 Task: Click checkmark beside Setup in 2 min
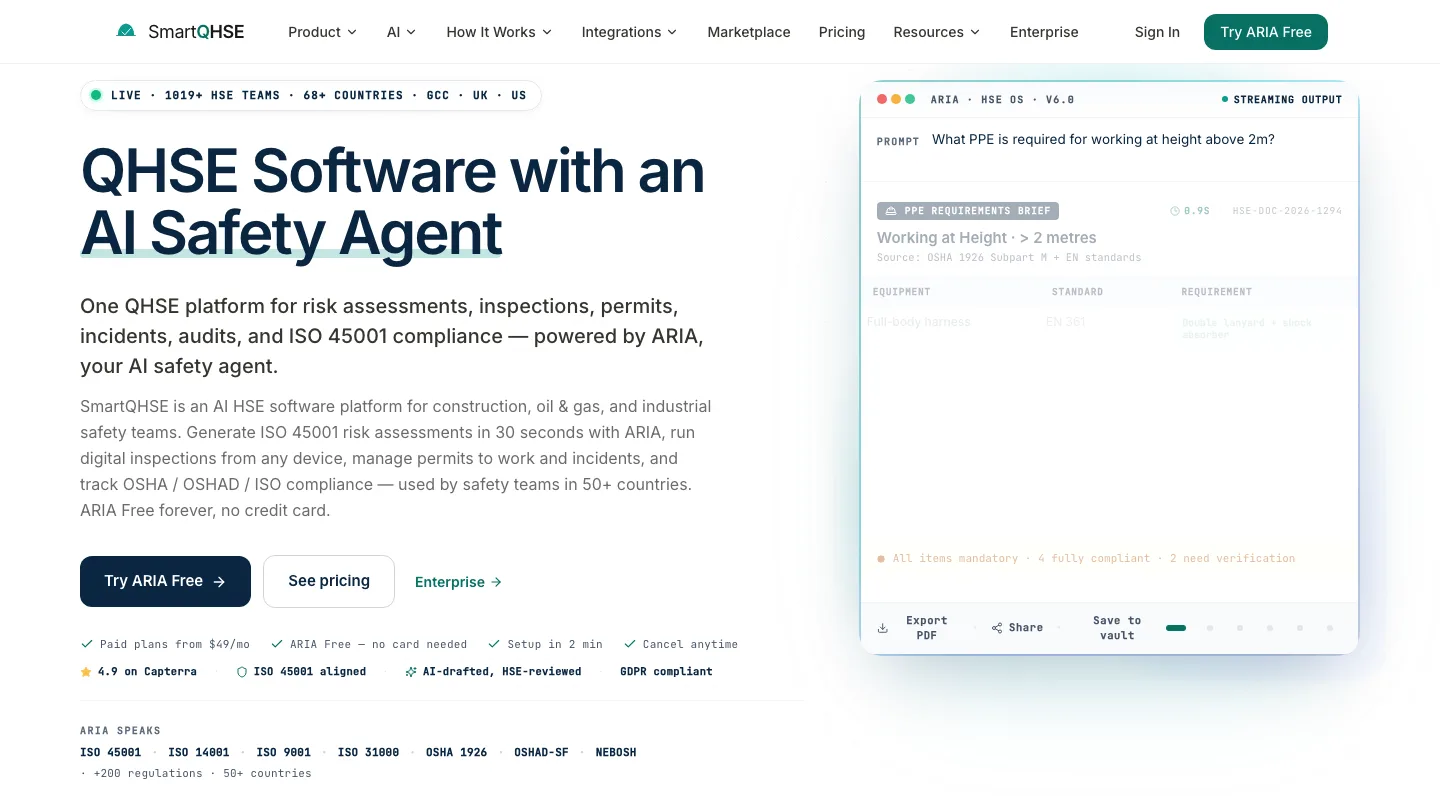pos(493,644)
